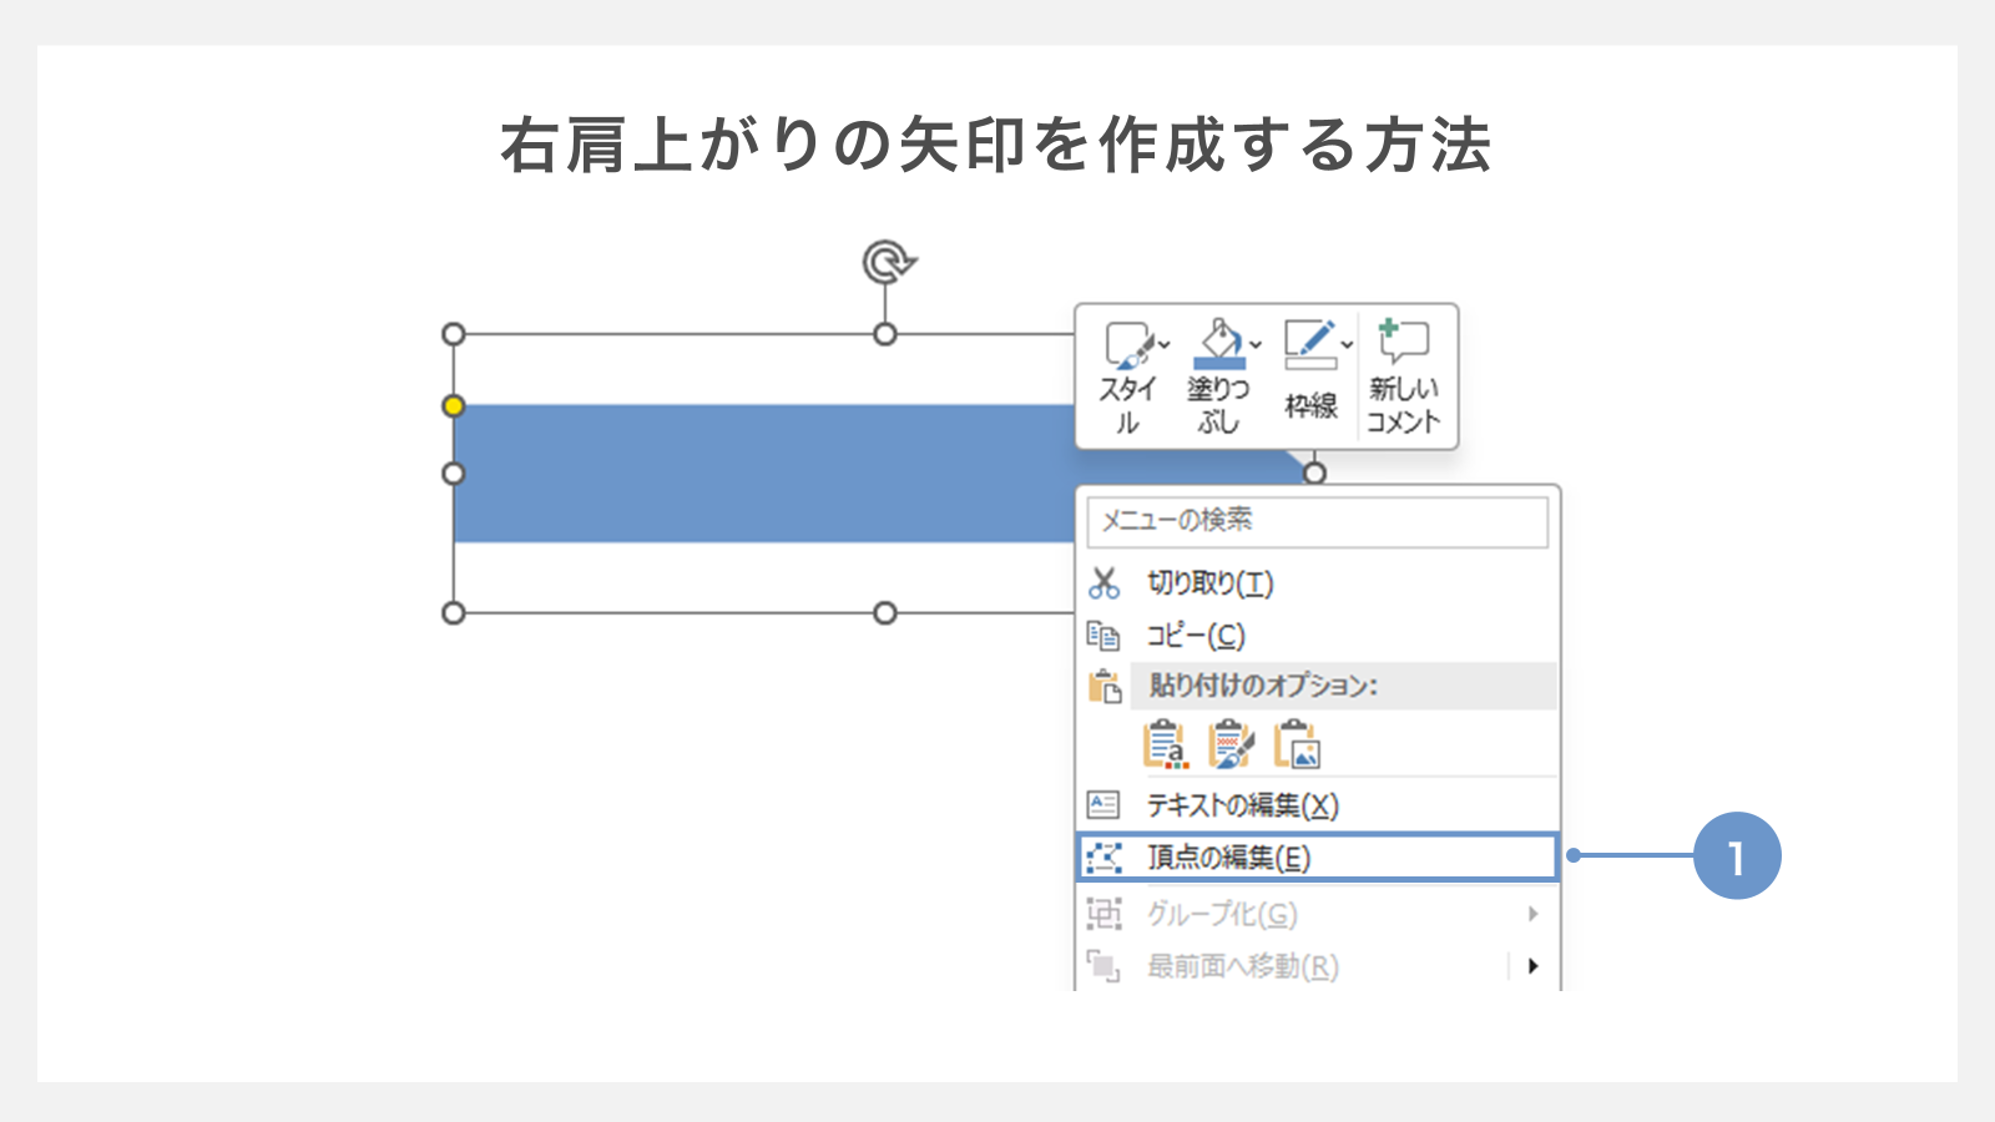Paste keeping source formatting brush icon

[1231, 744]
